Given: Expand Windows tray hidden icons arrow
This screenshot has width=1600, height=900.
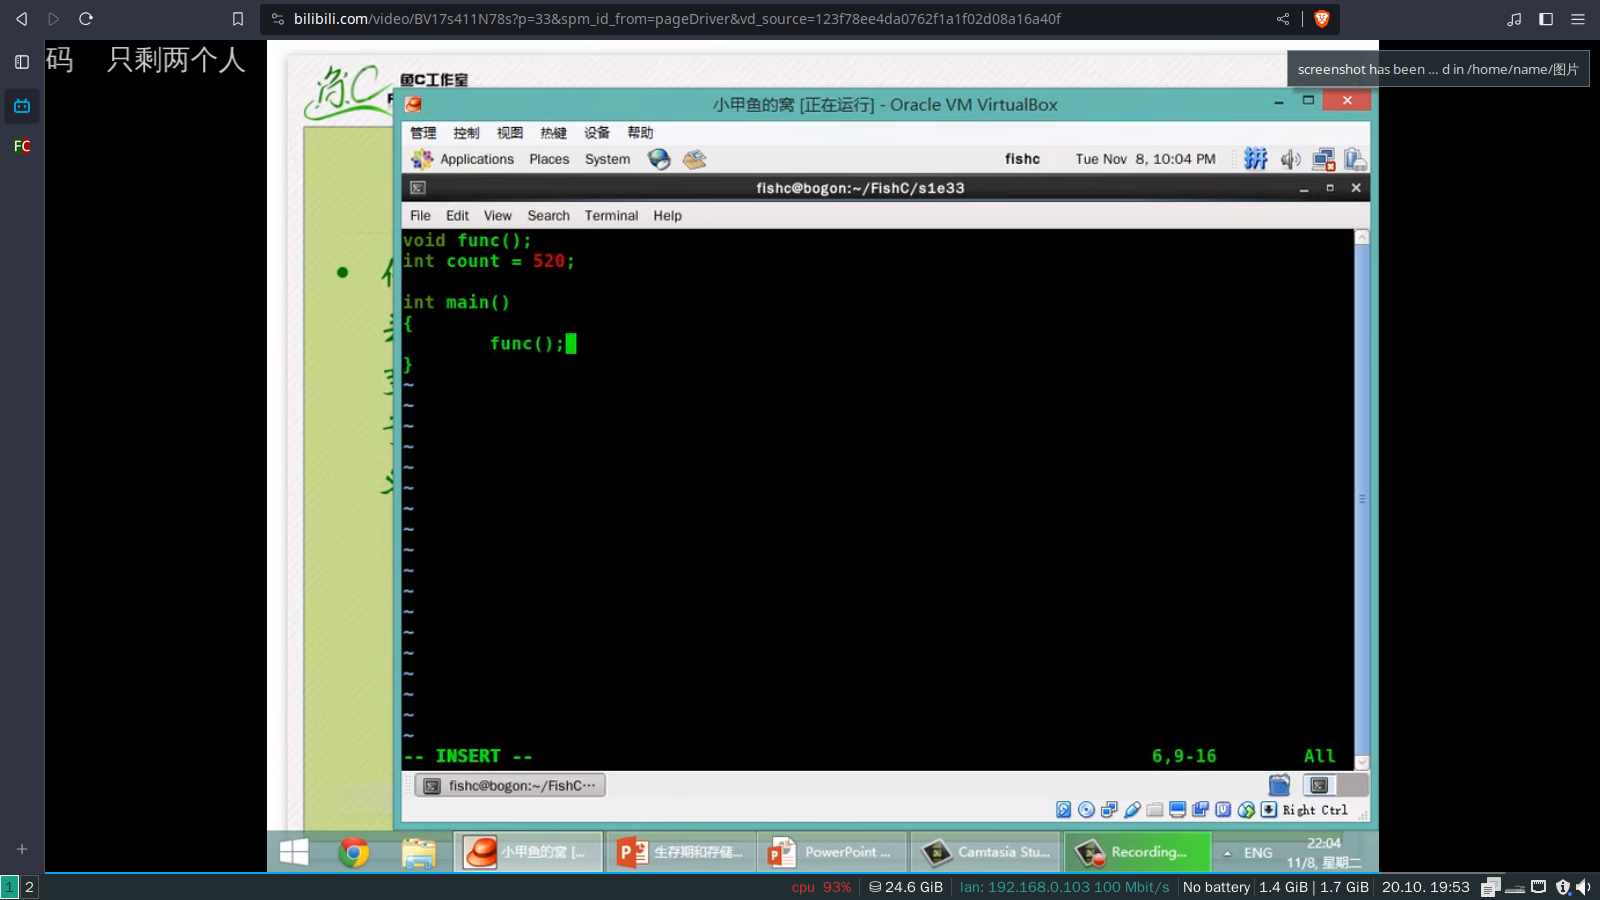Looking at the screenshot, I should tap(1227, 853).
